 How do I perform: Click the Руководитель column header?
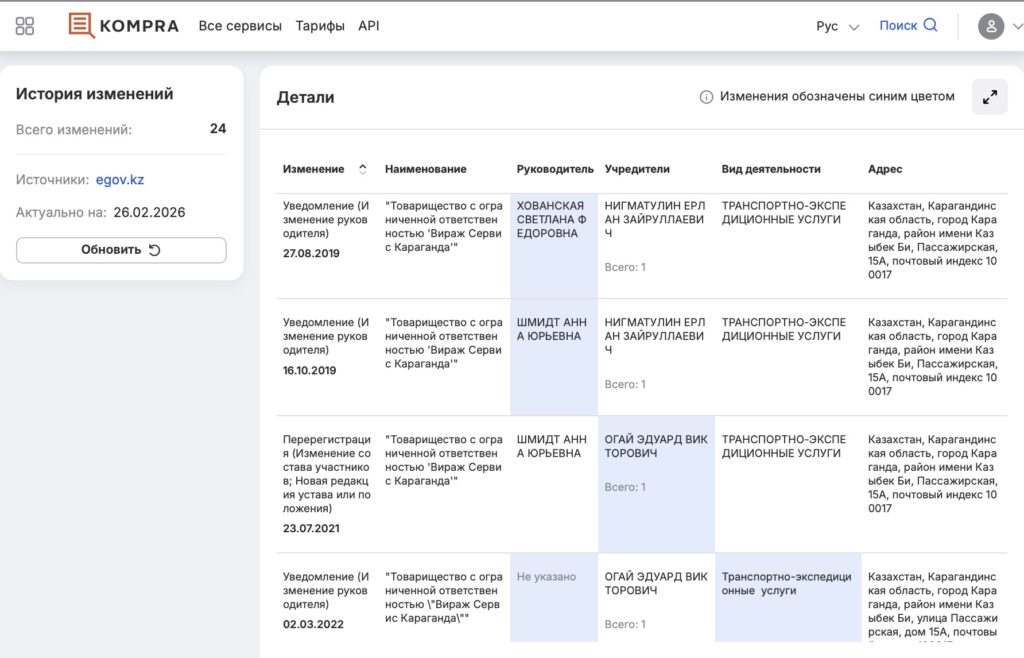click(x=555, y=169)
